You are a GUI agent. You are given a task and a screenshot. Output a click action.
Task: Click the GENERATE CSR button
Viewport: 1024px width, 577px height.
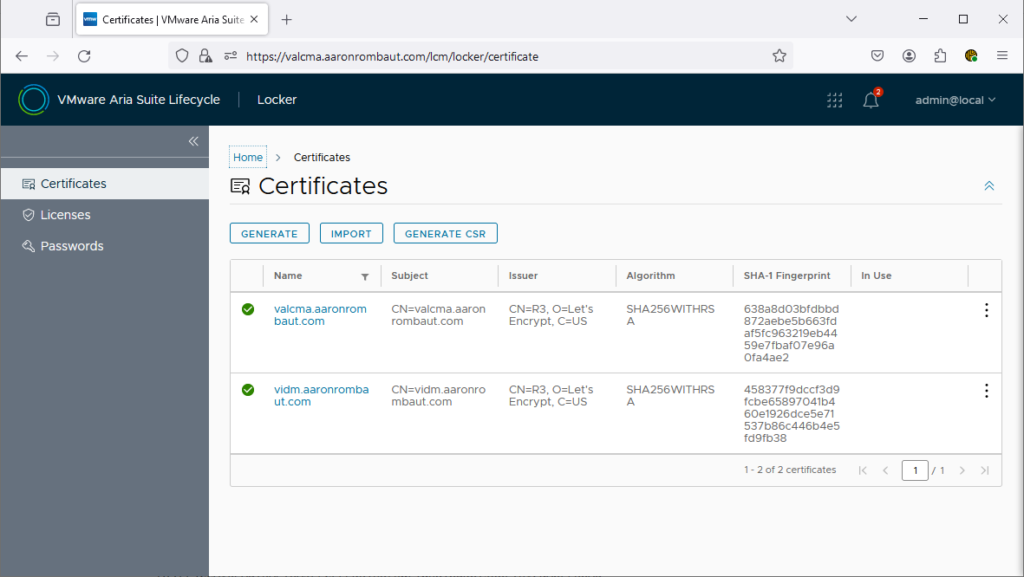click(x=445, y=233)
